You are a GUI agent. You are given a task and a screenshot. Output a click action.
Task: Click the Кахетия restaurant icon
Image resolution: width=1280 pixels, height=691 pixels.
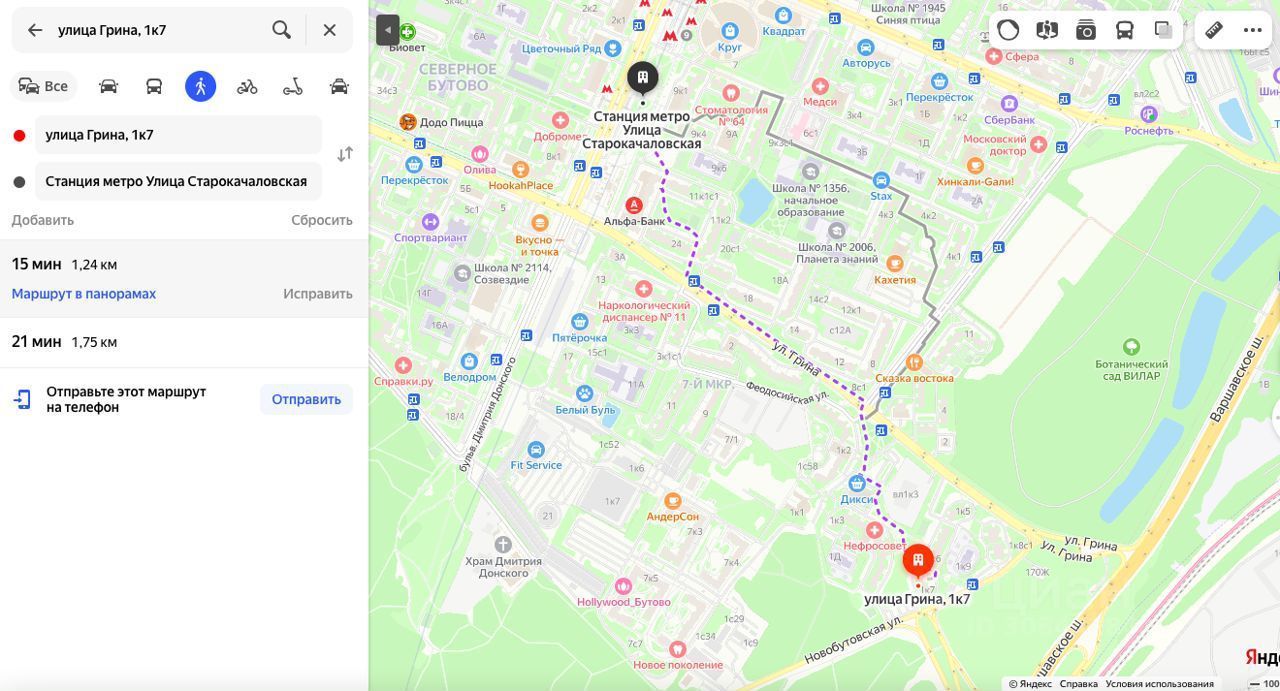pyautogui.click(x=895, y=264)
